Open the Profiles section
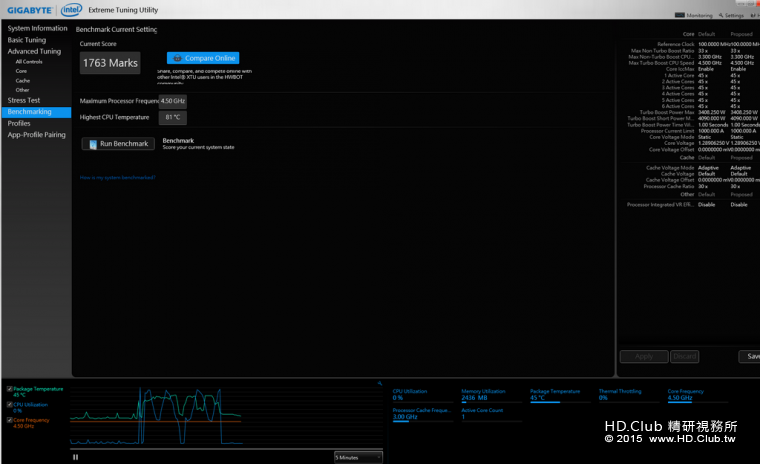The height and width of the screenshot is (464, 760). [19, 124]
